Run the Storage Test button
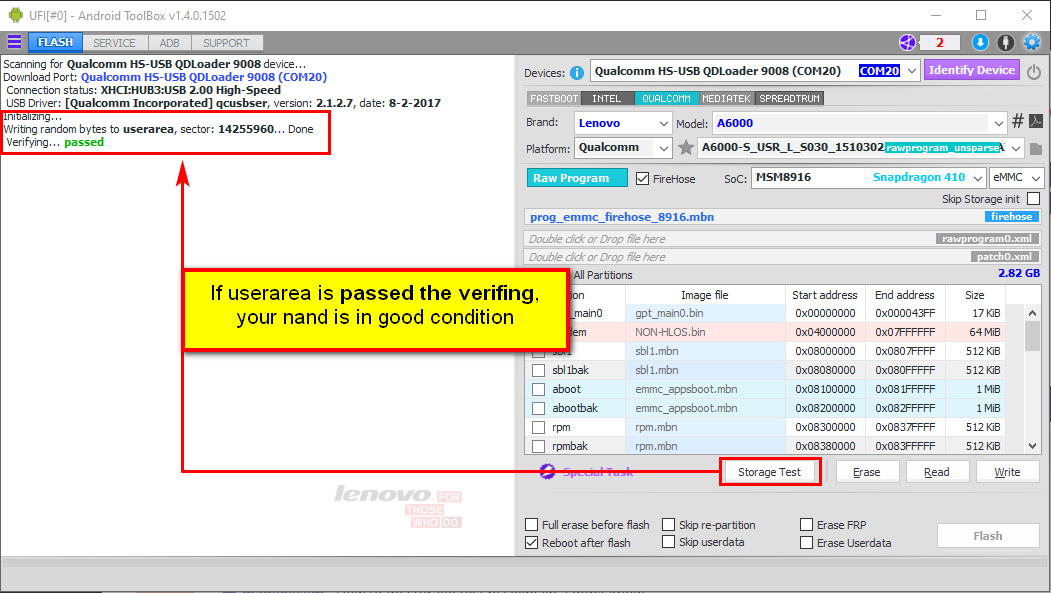 (769, 472)
